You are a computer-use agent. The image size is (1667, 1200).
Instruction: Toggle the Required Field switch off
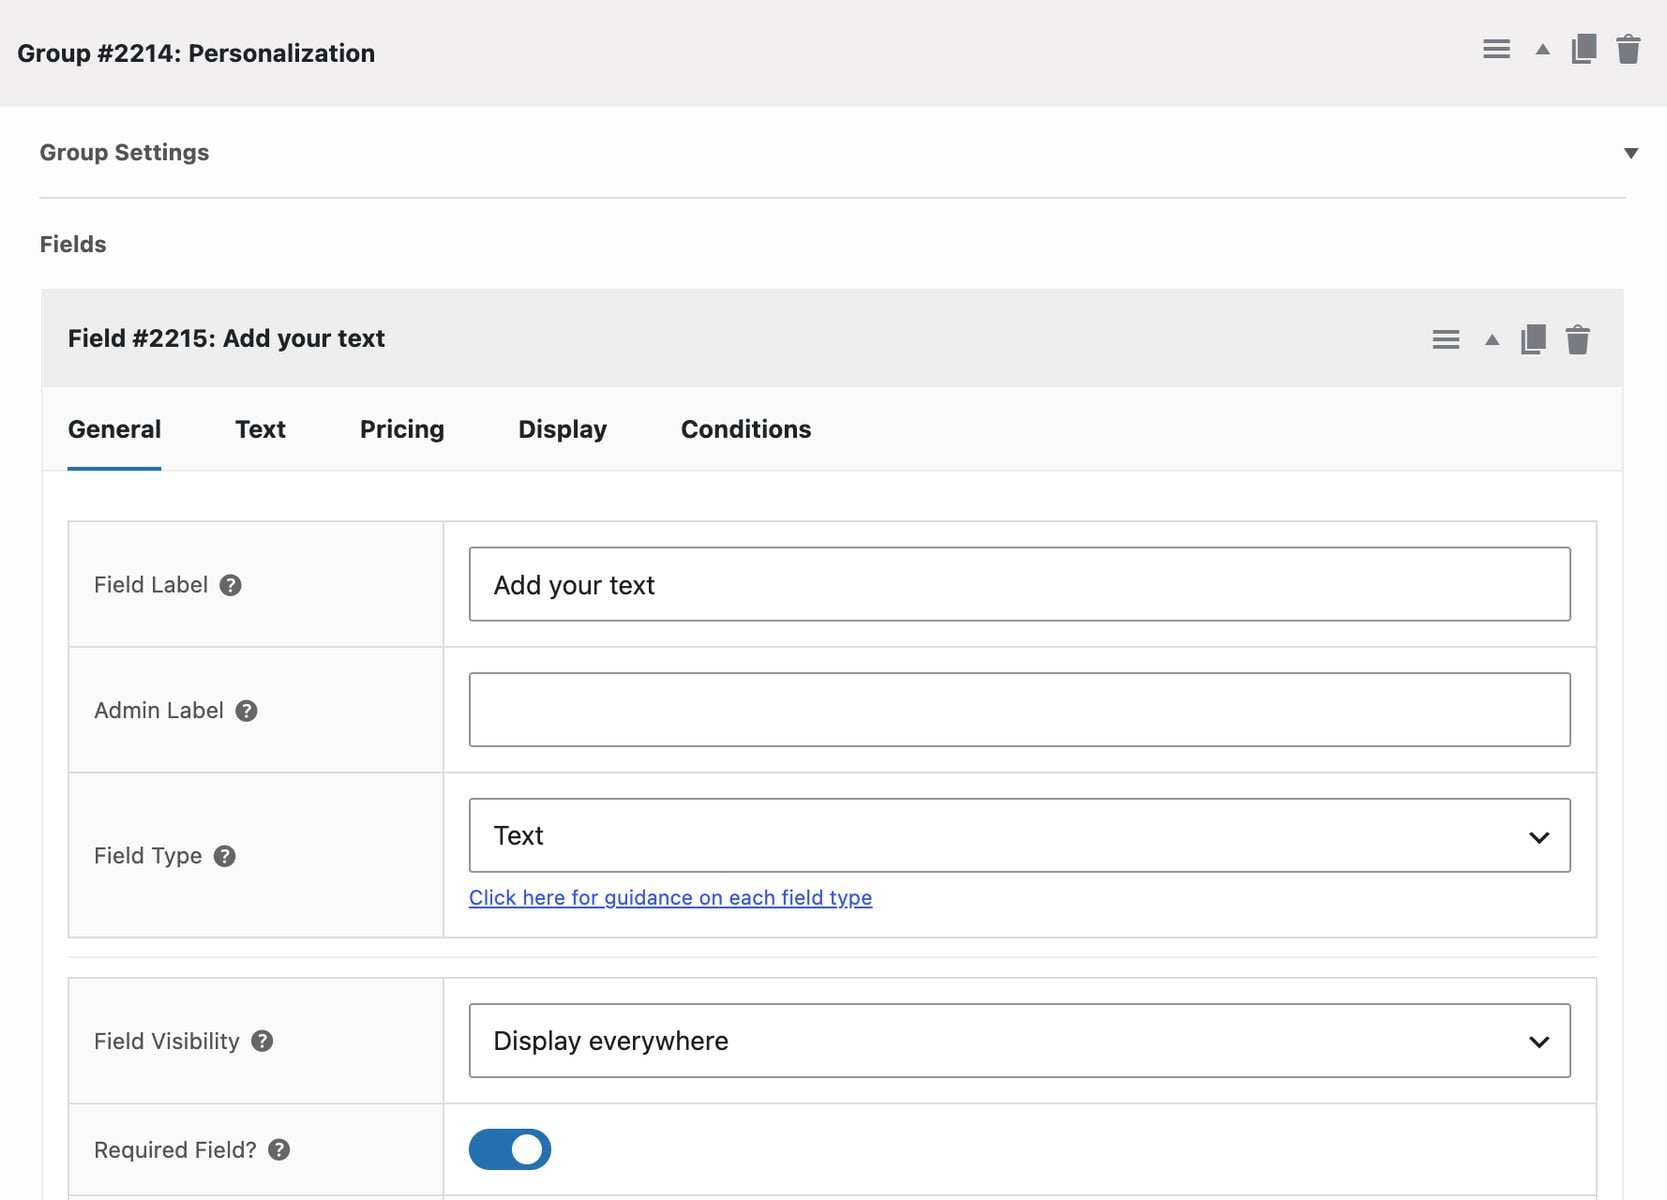coord(510,1150)
